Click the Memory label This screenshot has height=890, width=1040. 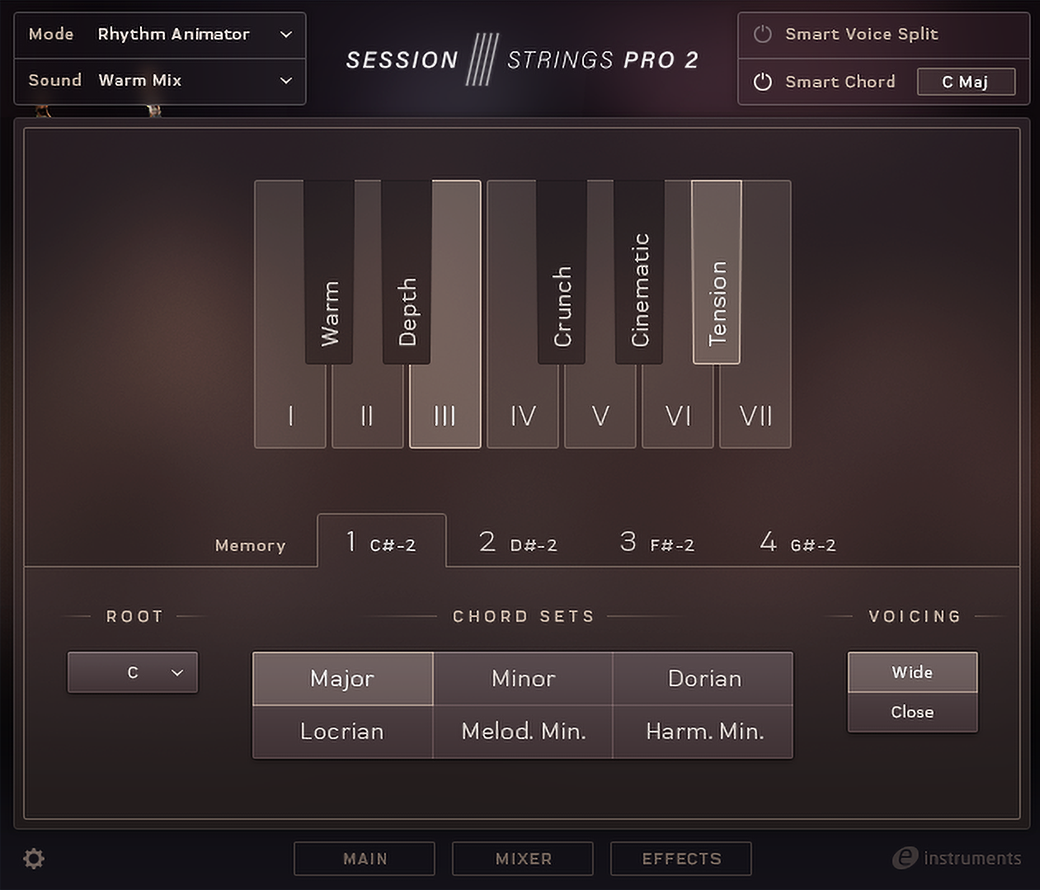point(250,545)
